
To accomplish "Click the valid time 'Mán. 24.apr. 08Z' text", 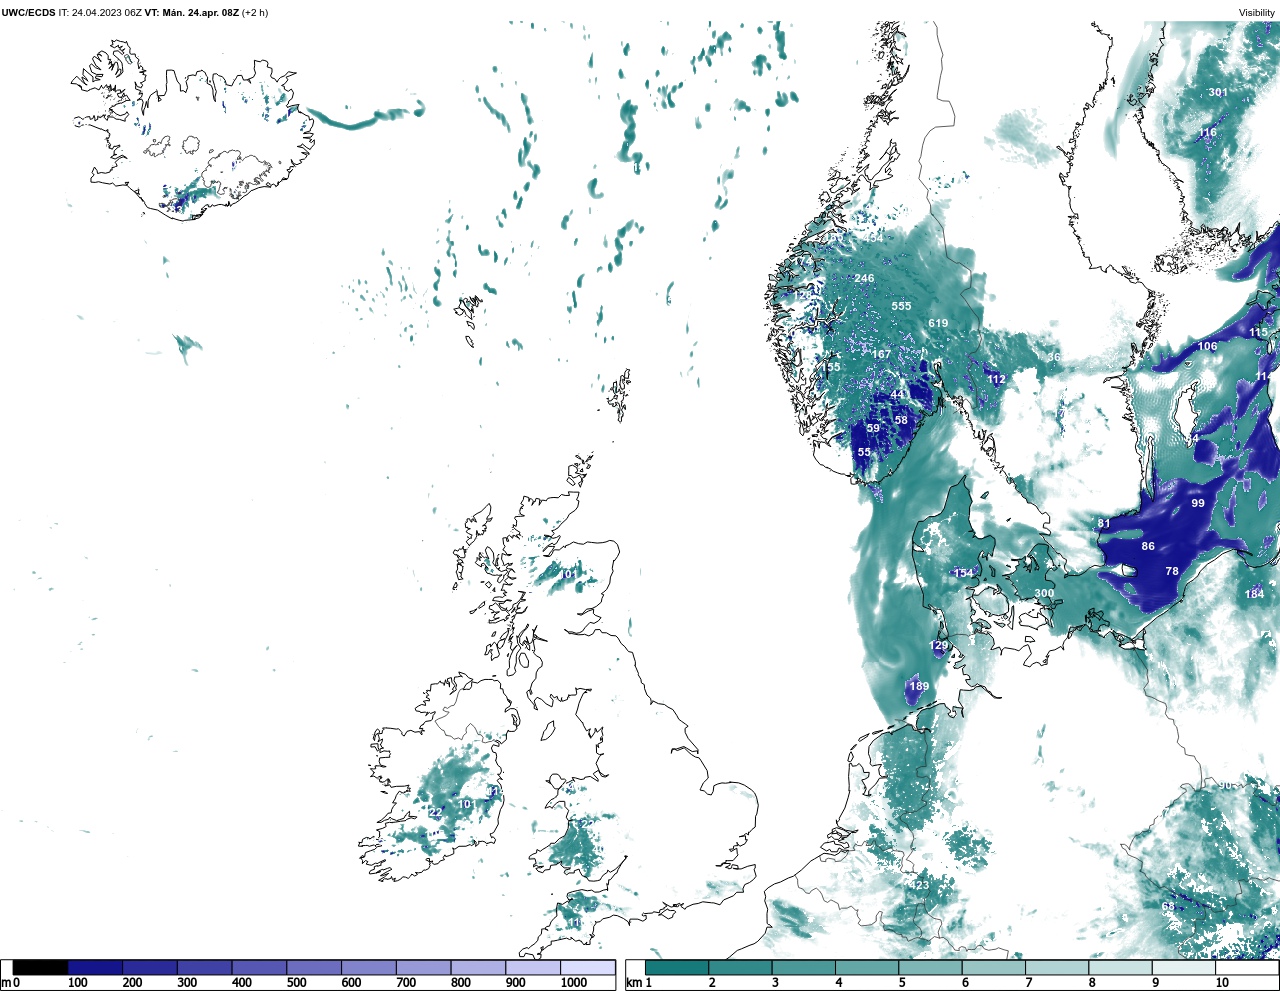I will pos(200,13).
